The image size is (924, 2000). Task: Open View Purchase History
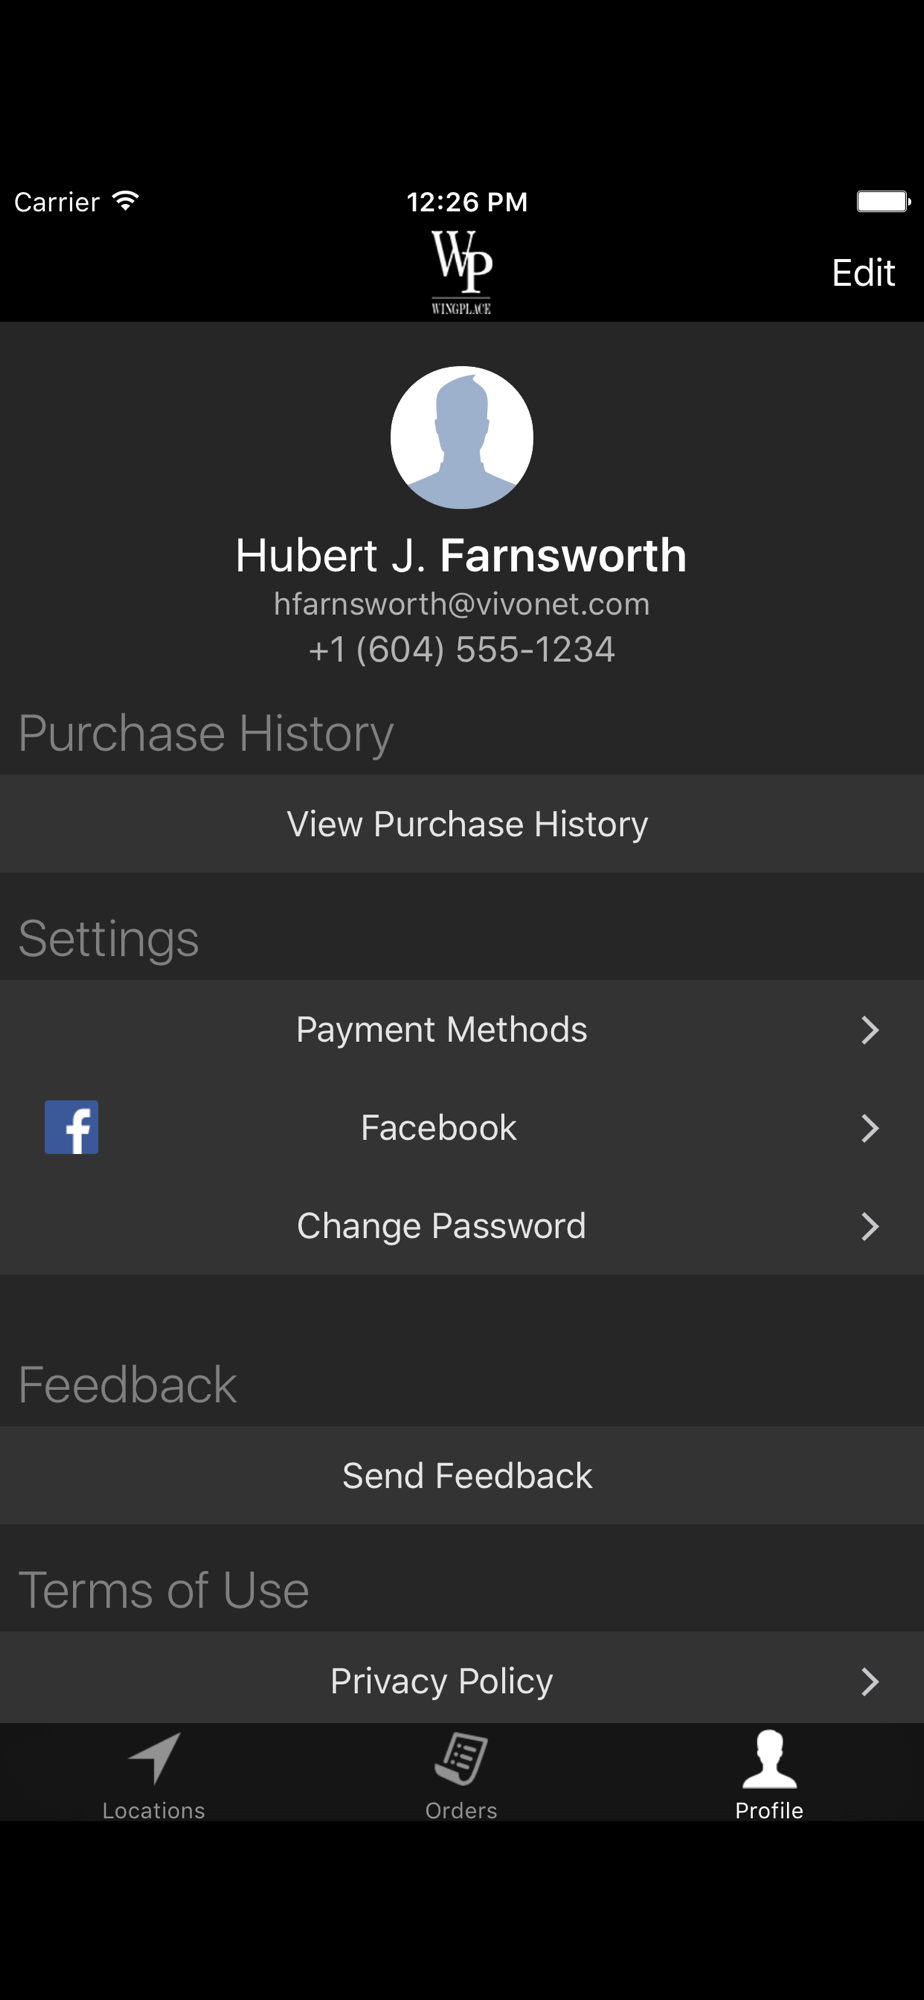pos(462,824)
